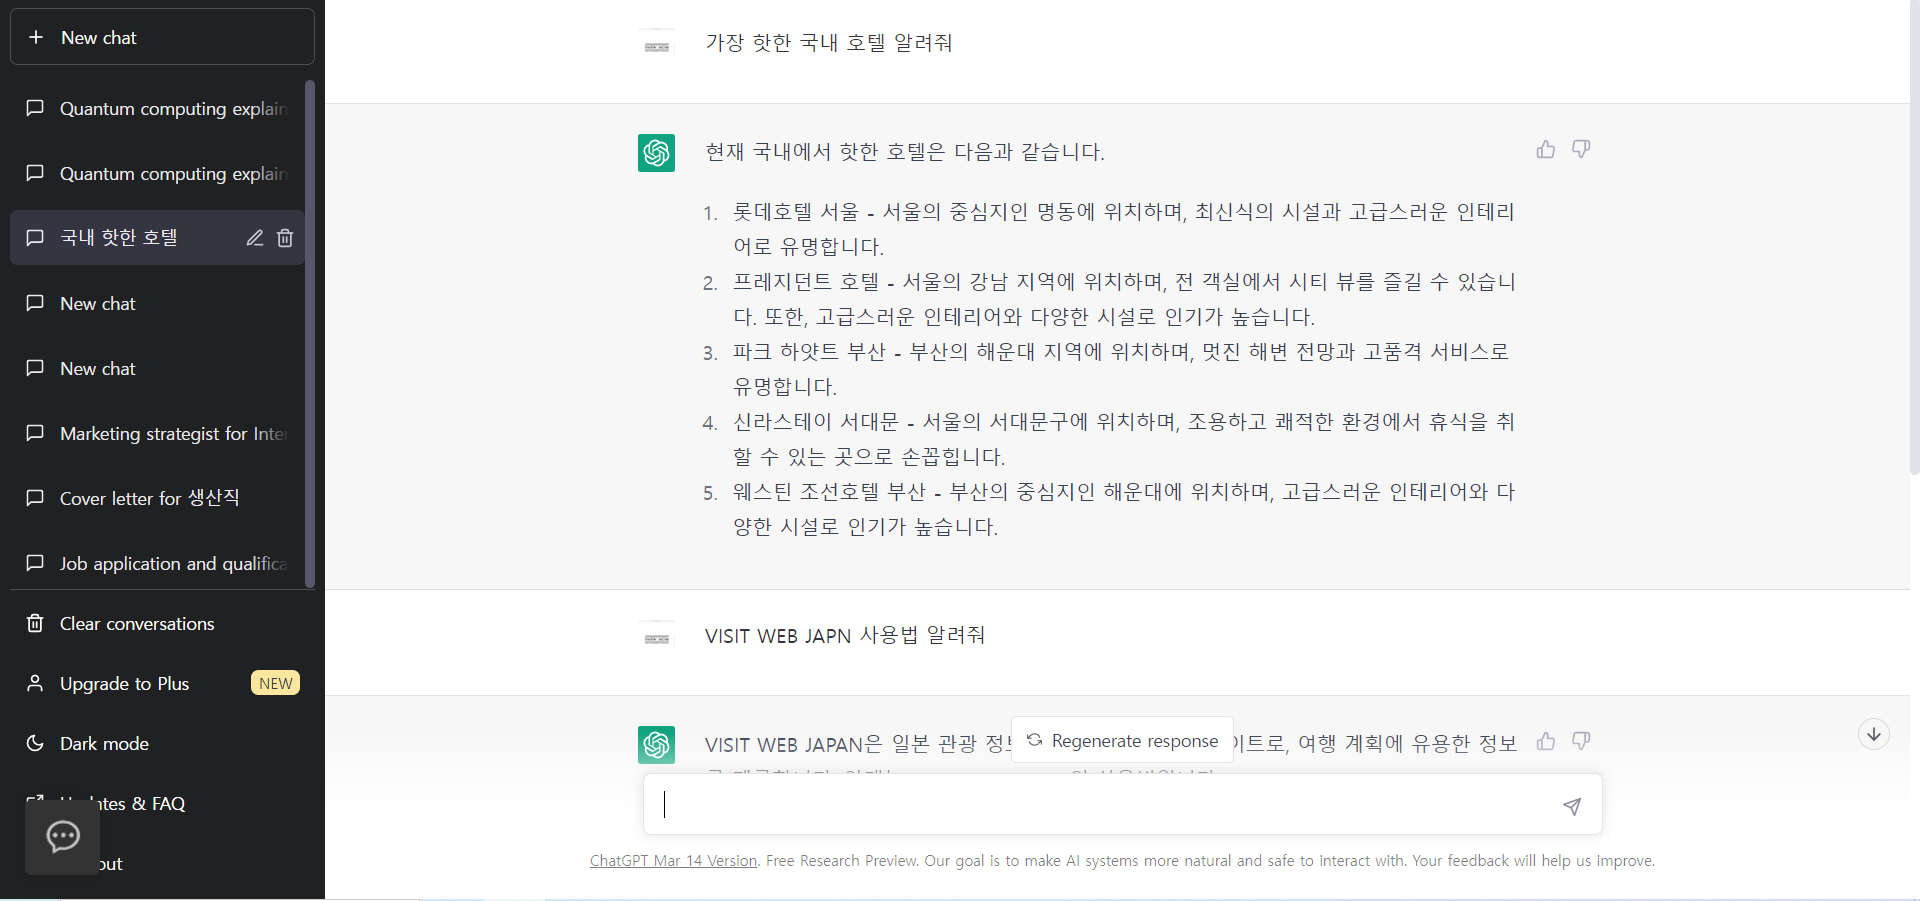Thumbs down the hotel list response
This screenshot has width=1920, height=901.
1581,149
